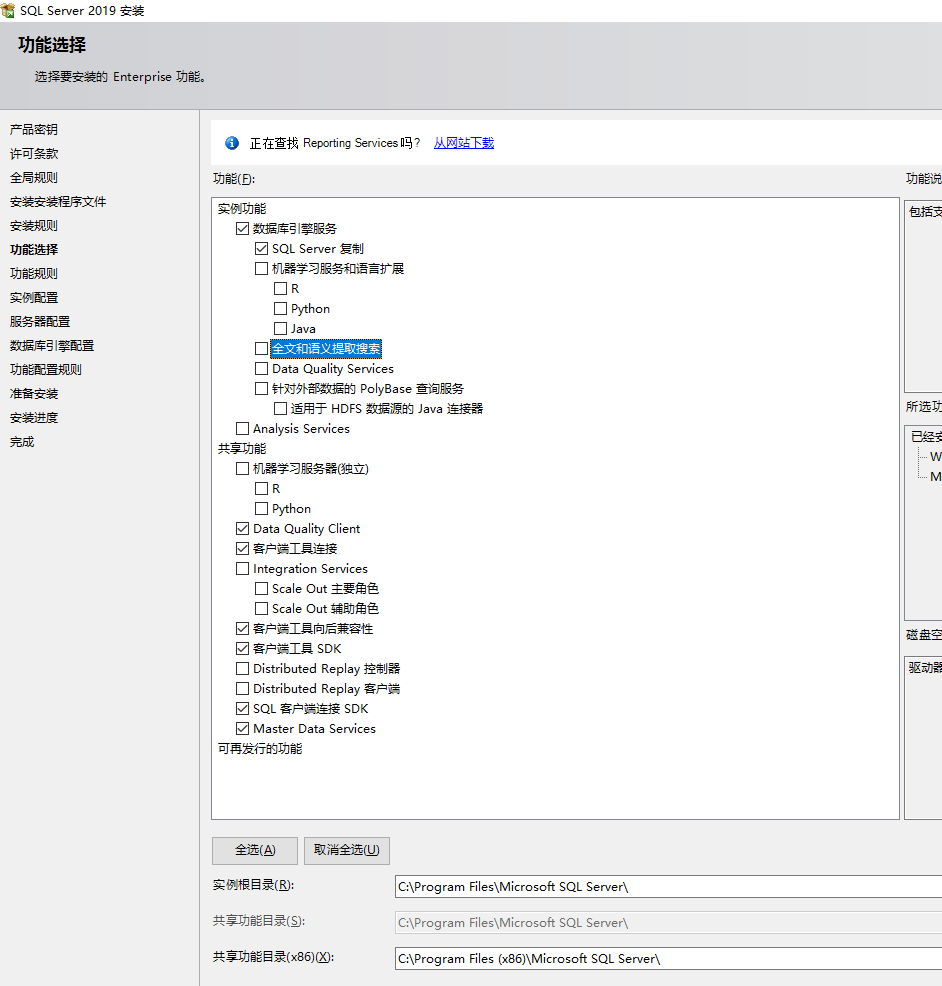Check 机器学习服务器(独立) checkbox

click(242, 468)
